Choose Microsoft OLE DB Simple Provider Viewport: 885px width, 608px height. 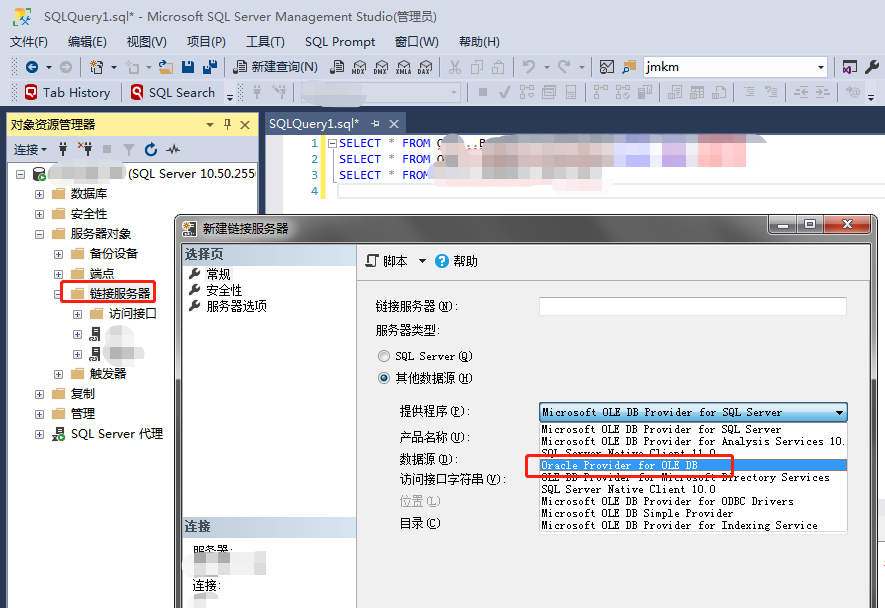[693, 513]
